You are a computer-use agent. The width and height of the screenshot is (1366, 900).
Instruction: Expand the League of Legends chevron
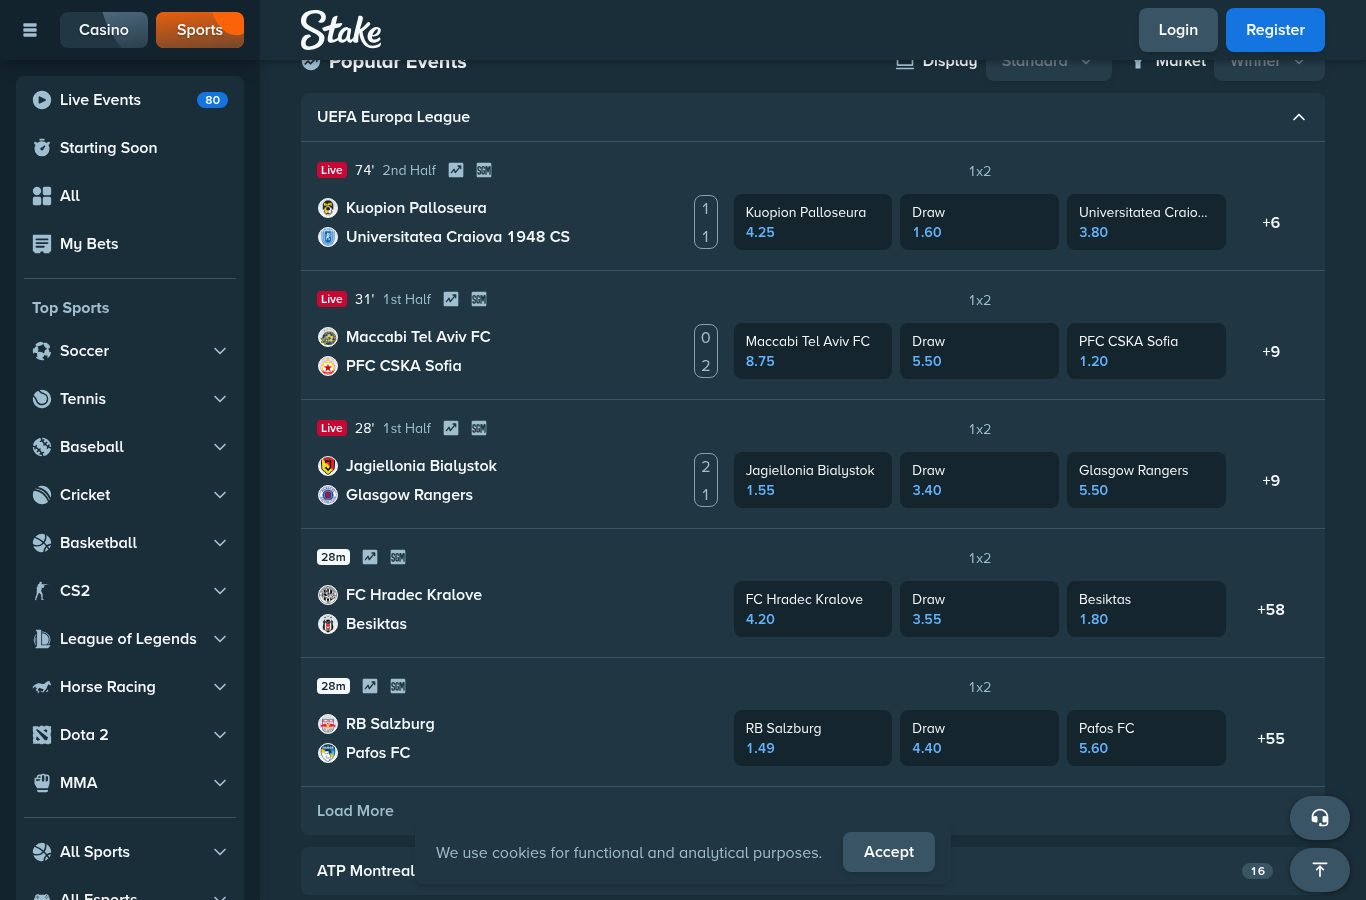220,639
